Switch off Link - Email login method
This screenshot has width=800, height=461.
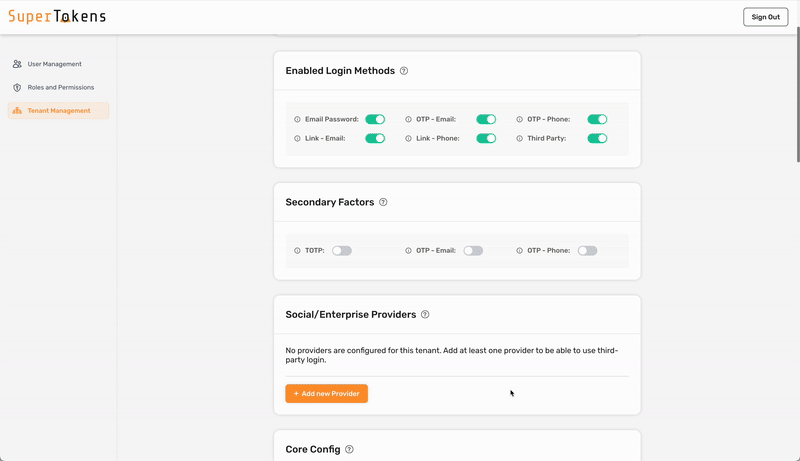pos(375,138)
